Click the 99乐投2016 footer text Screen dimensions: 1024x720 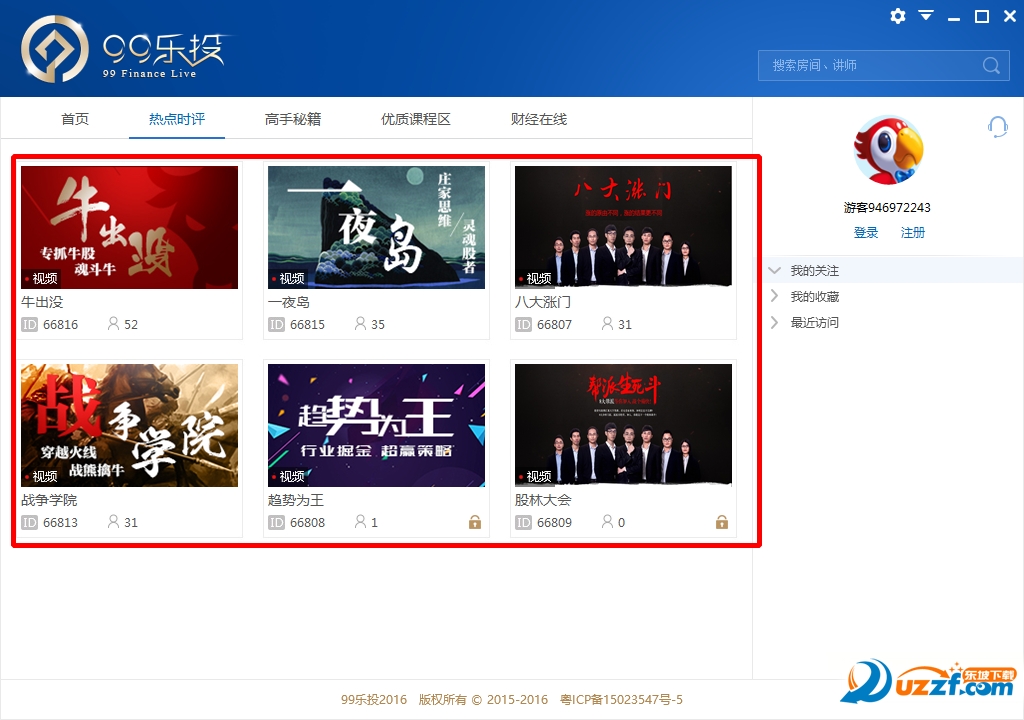374,700
